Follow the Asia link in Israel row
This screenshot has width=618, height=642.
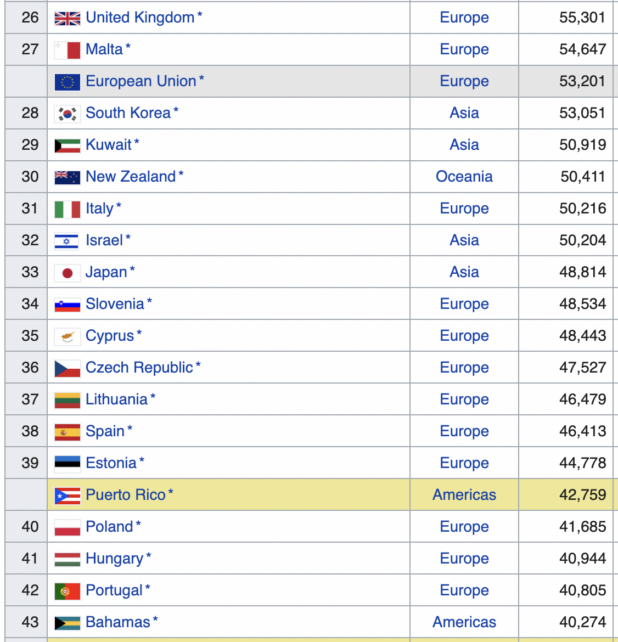tap(464, 240)
